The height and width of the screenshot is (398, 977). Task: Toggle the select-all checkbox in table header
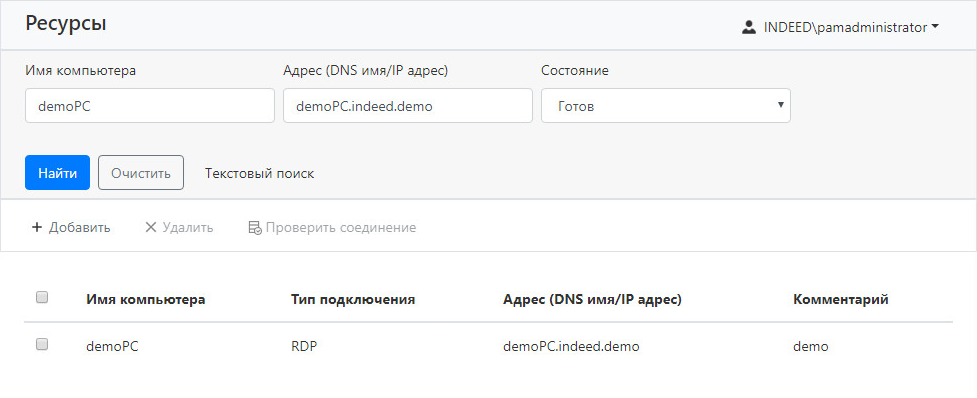(42, 298)
